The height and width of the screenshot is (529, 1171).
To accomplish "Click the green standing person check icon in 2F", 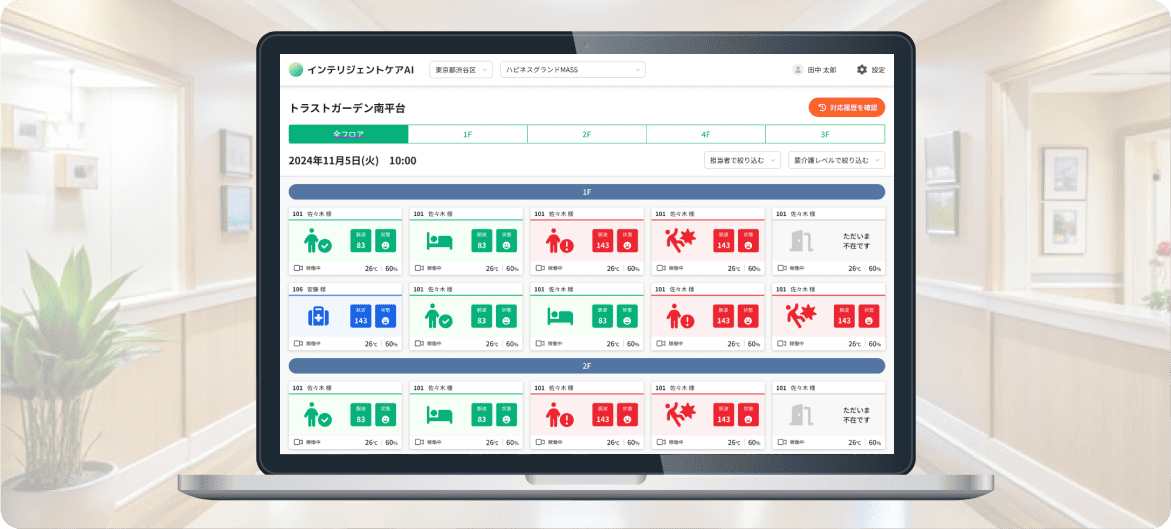I will tap(317, 415).
